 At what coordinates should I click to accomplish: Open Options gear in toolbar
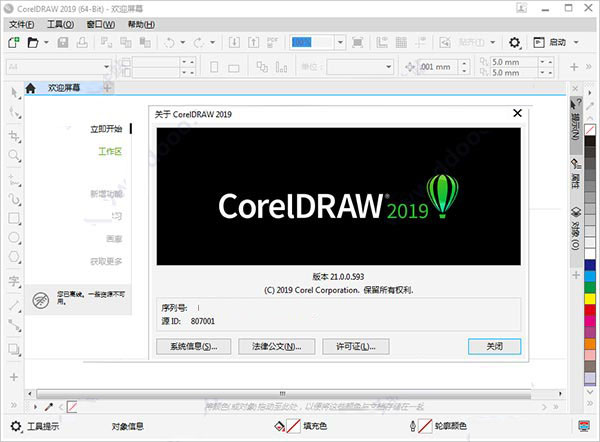pyautogui.click(x=515, y=42)
